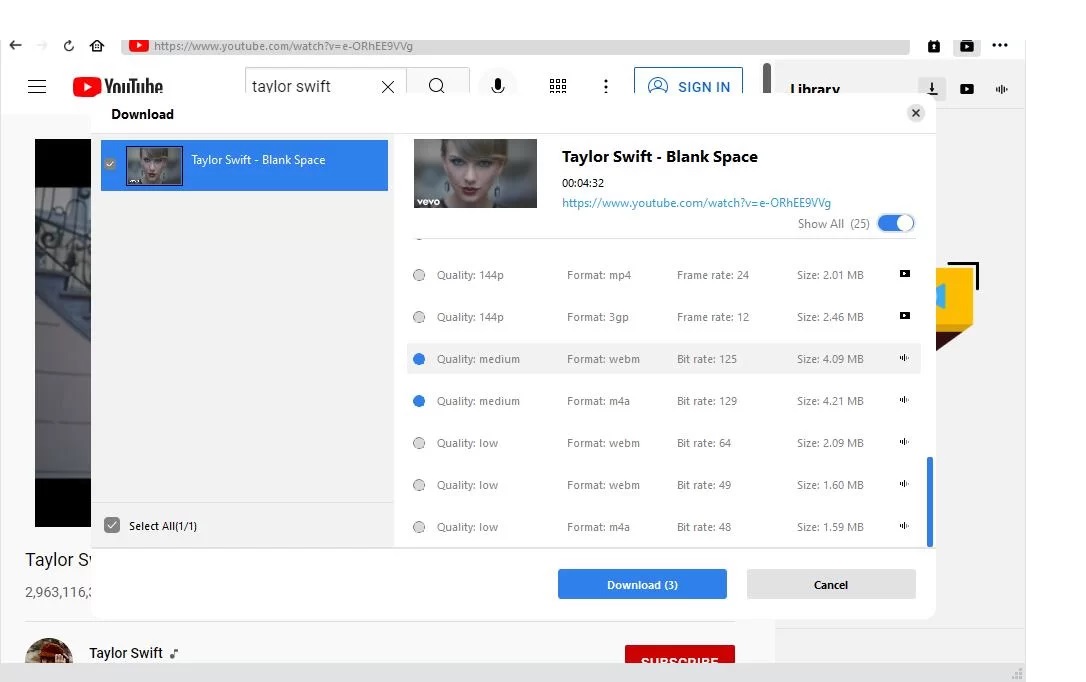Image resolution: width=1086 pixels, height=682 pixels.
Task: Click 'Bit rate: 129' text
Action: click(706, 401)
